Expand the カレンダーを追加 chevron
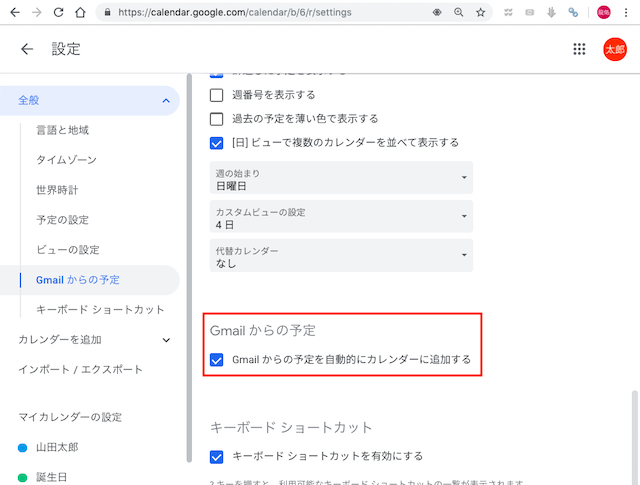 tap(166, 340)
